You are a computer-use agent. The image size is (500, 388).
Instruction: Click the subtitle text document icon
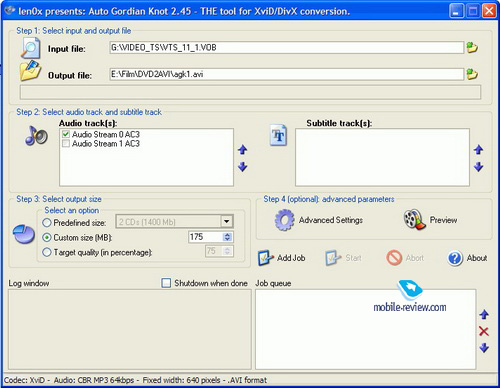click(x=278, y=135)
